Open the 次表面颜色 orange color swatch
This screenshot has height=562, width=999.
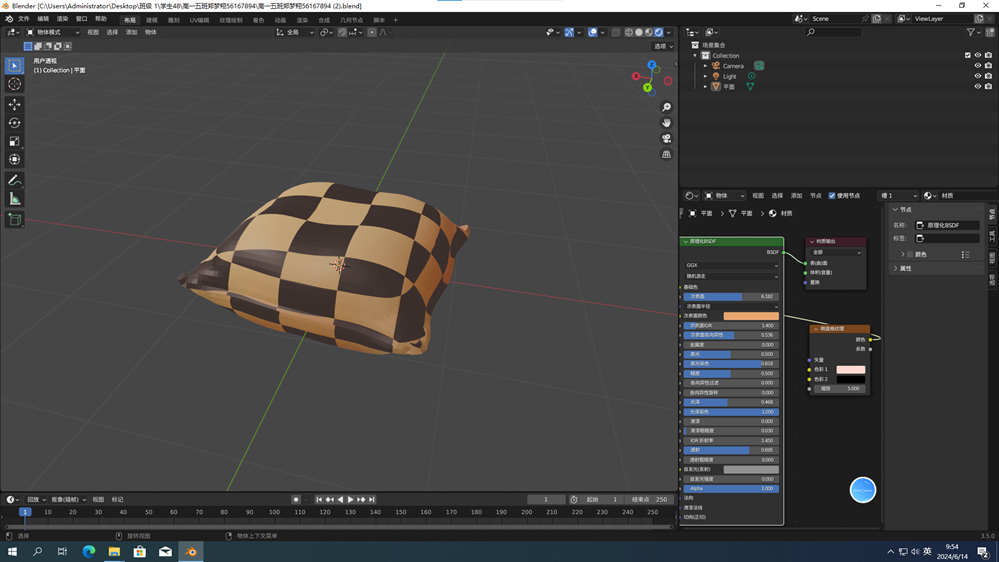751,316
